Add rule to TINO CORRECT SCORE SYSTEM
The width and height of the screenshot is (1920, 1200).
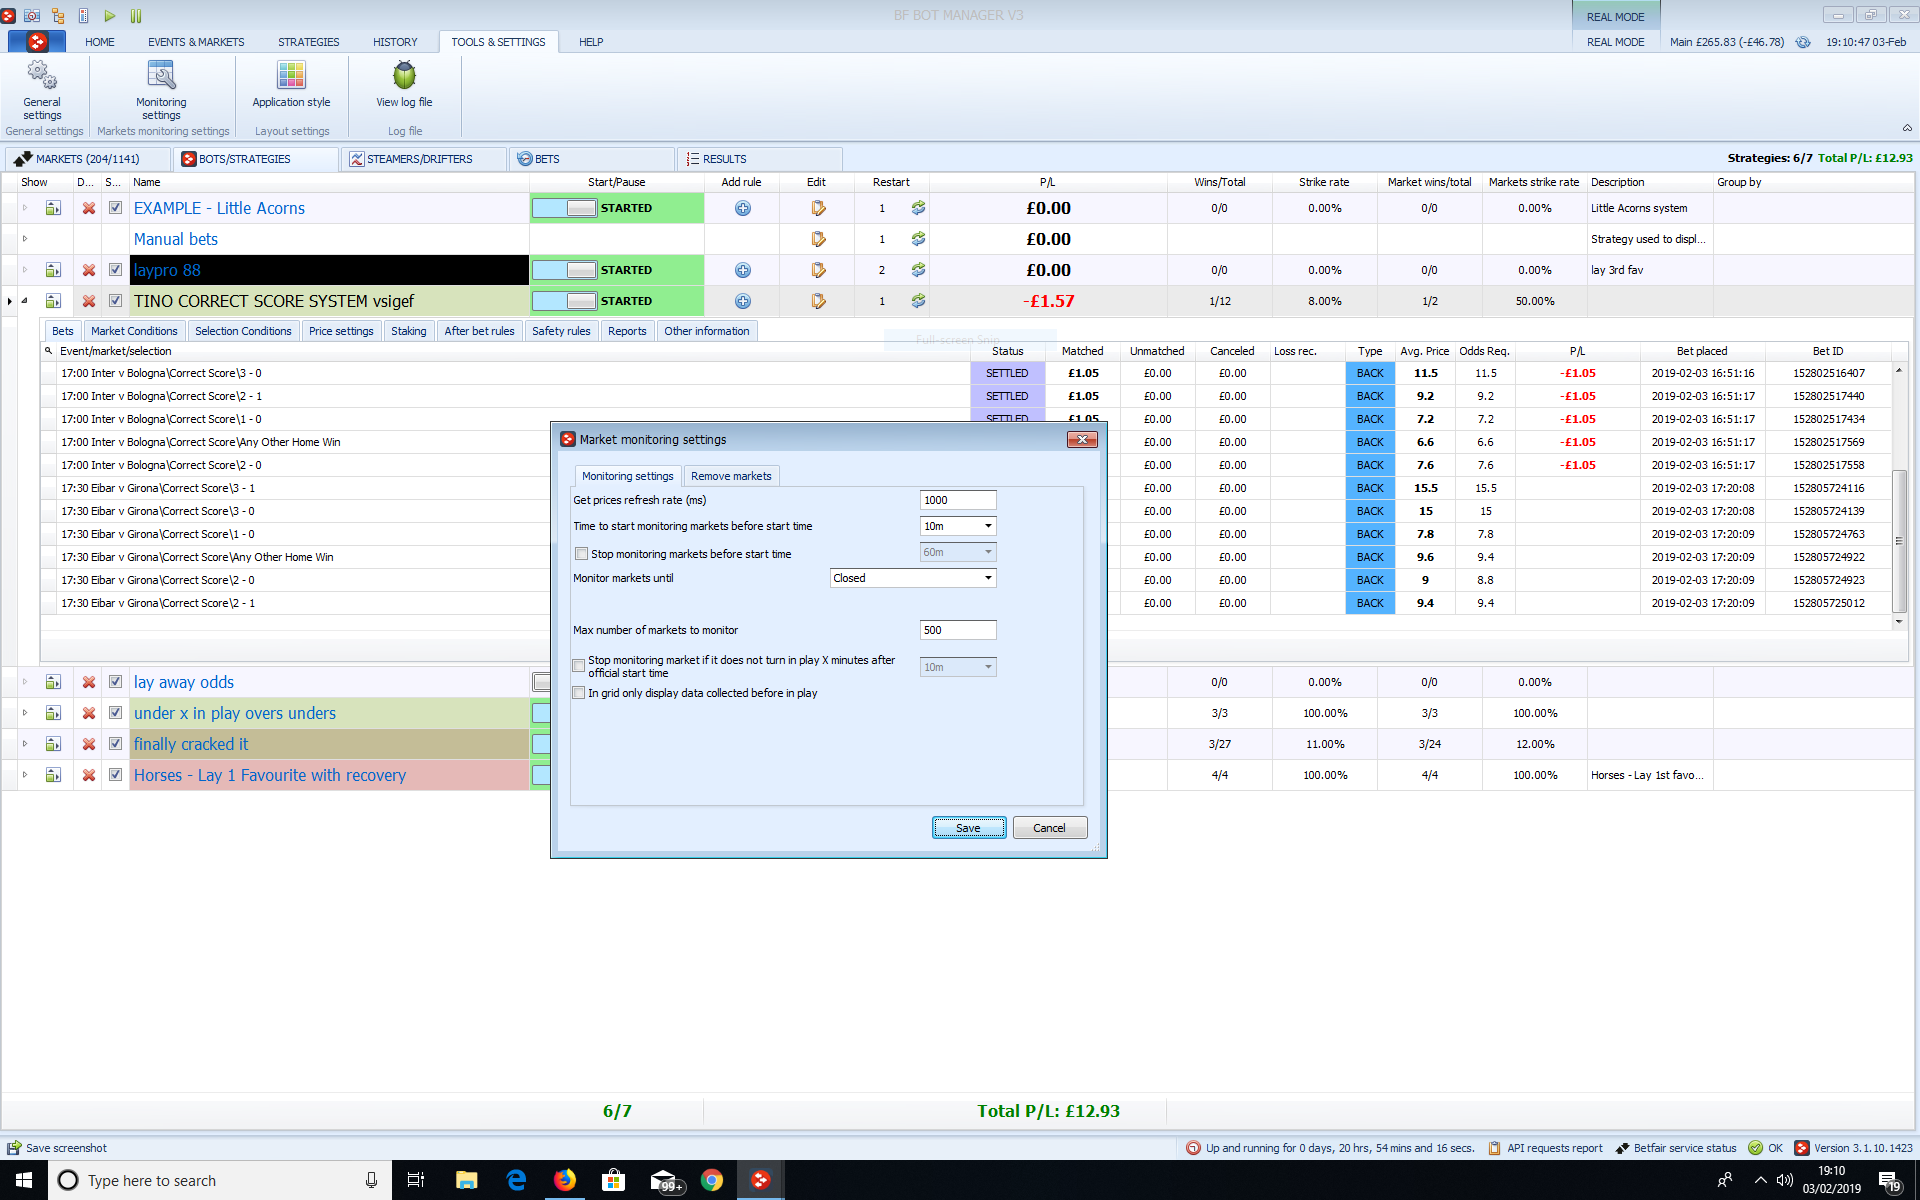tap(743, 301)
